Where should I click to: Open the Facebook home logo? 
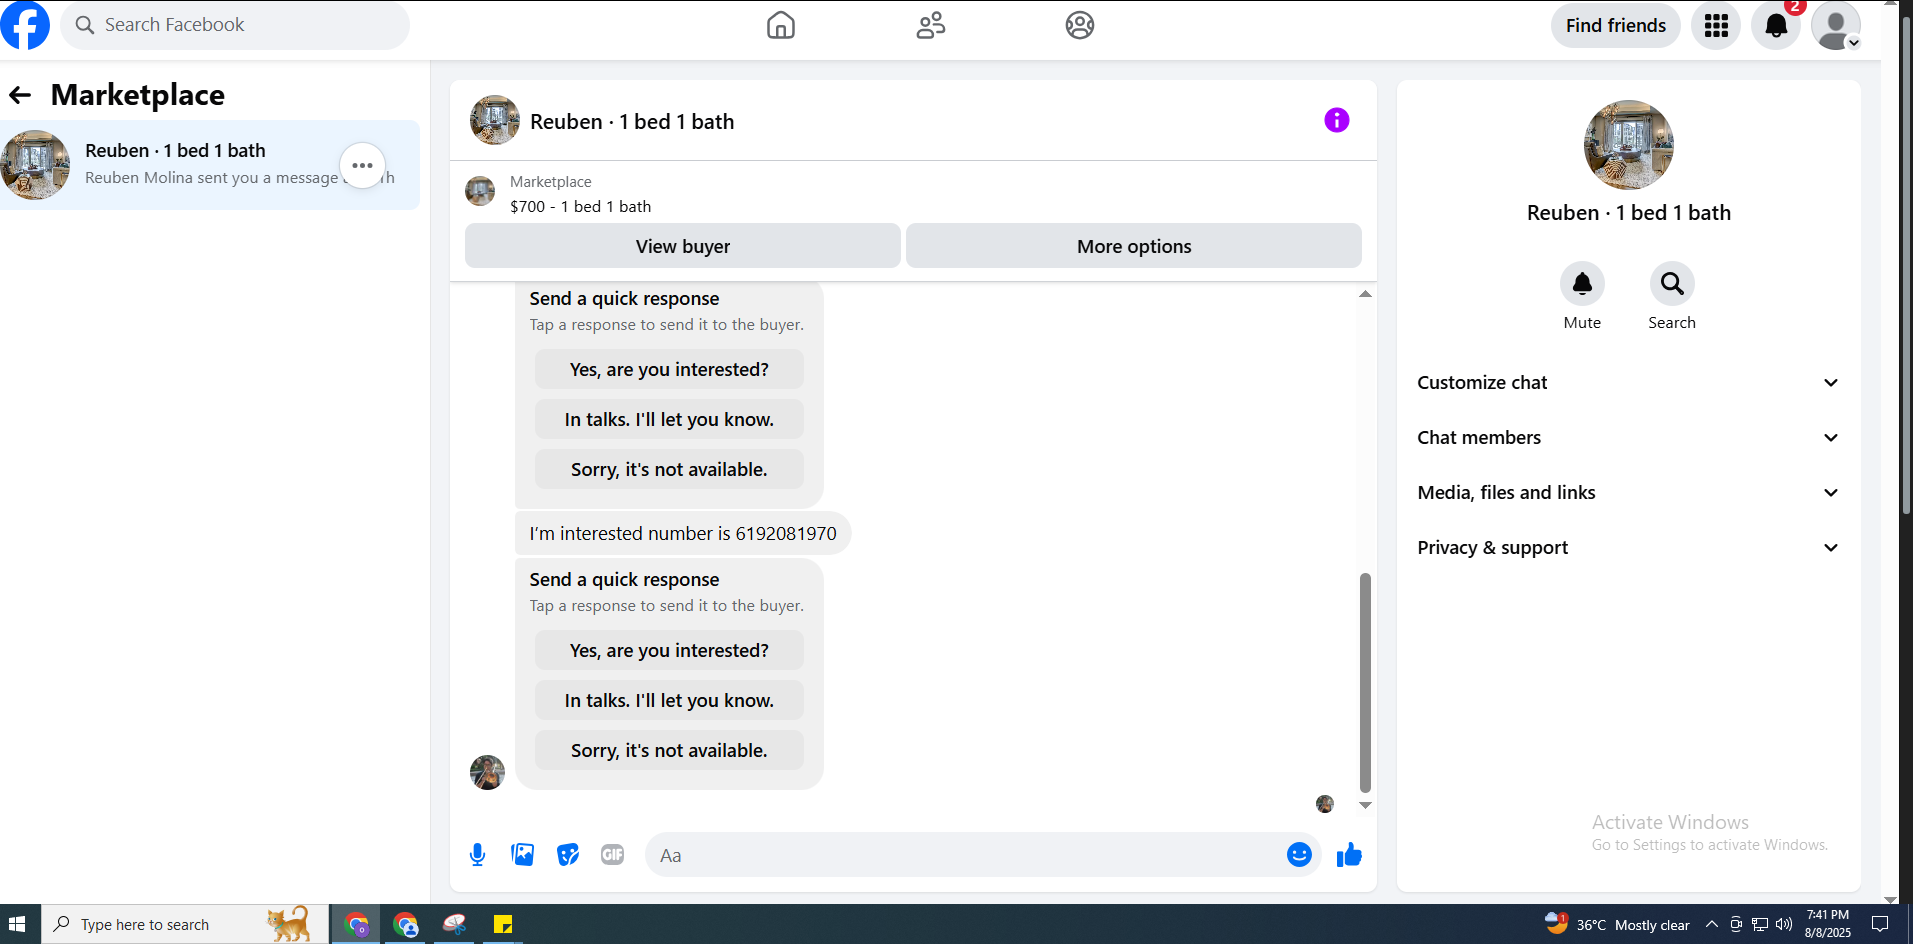point(24,25)
